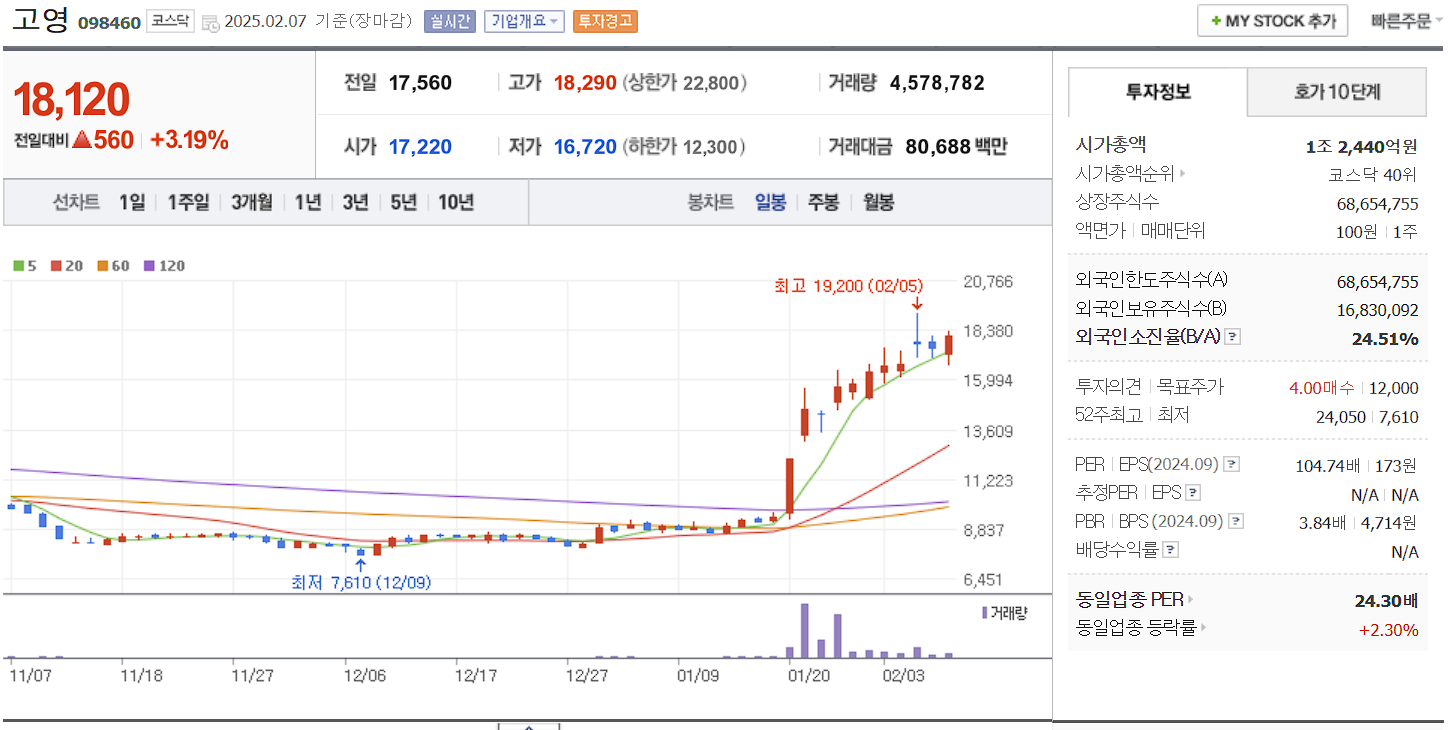
Task: Switch to the 호가 10단계 tab
Action: (1335, 91)
